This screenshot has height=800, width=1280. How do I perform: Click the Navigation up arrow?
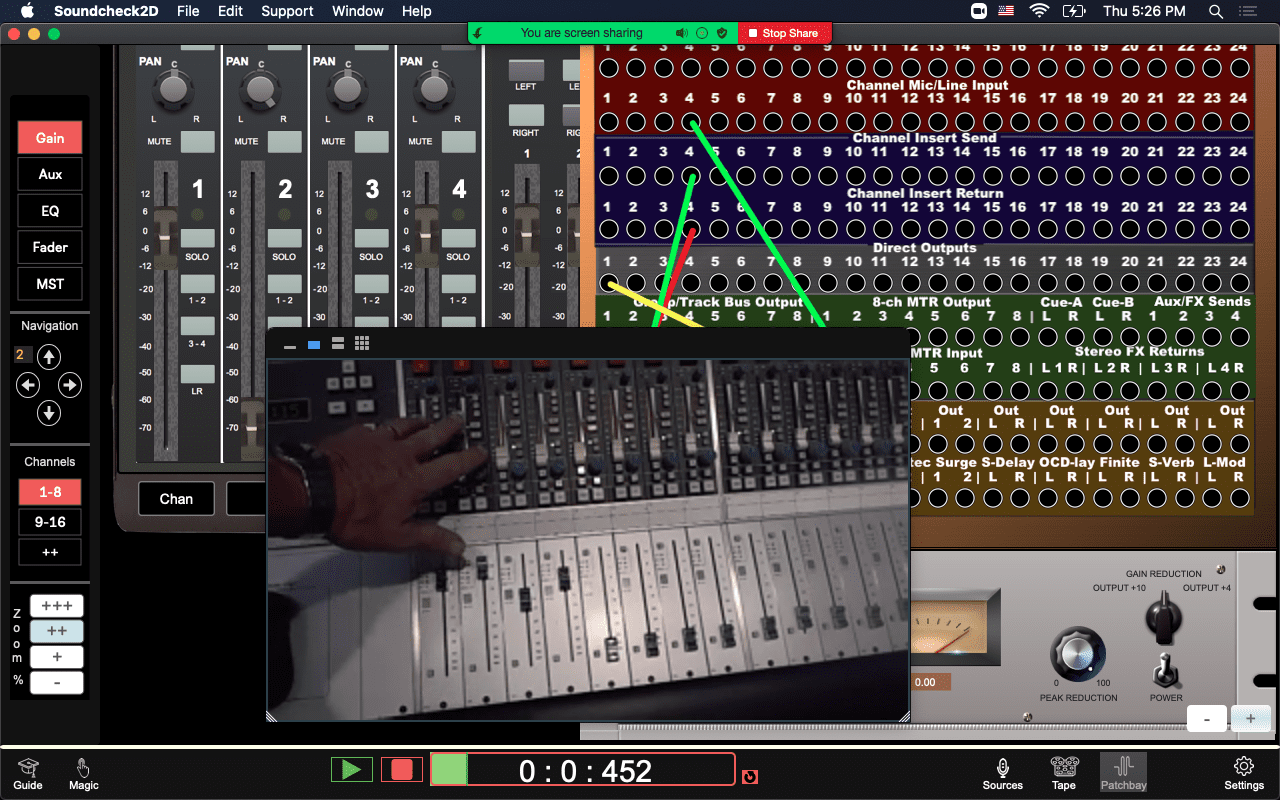[x=49, y=357]
